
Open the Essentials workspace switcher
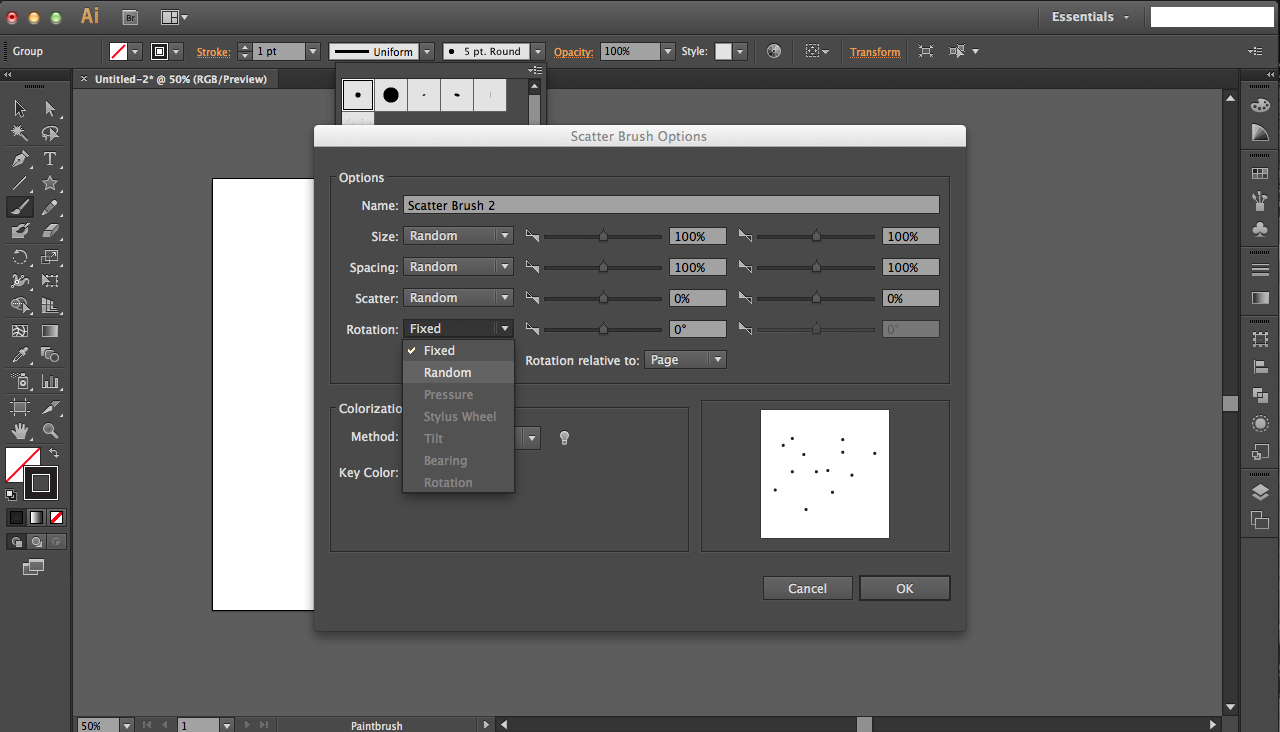(1090, 17)
